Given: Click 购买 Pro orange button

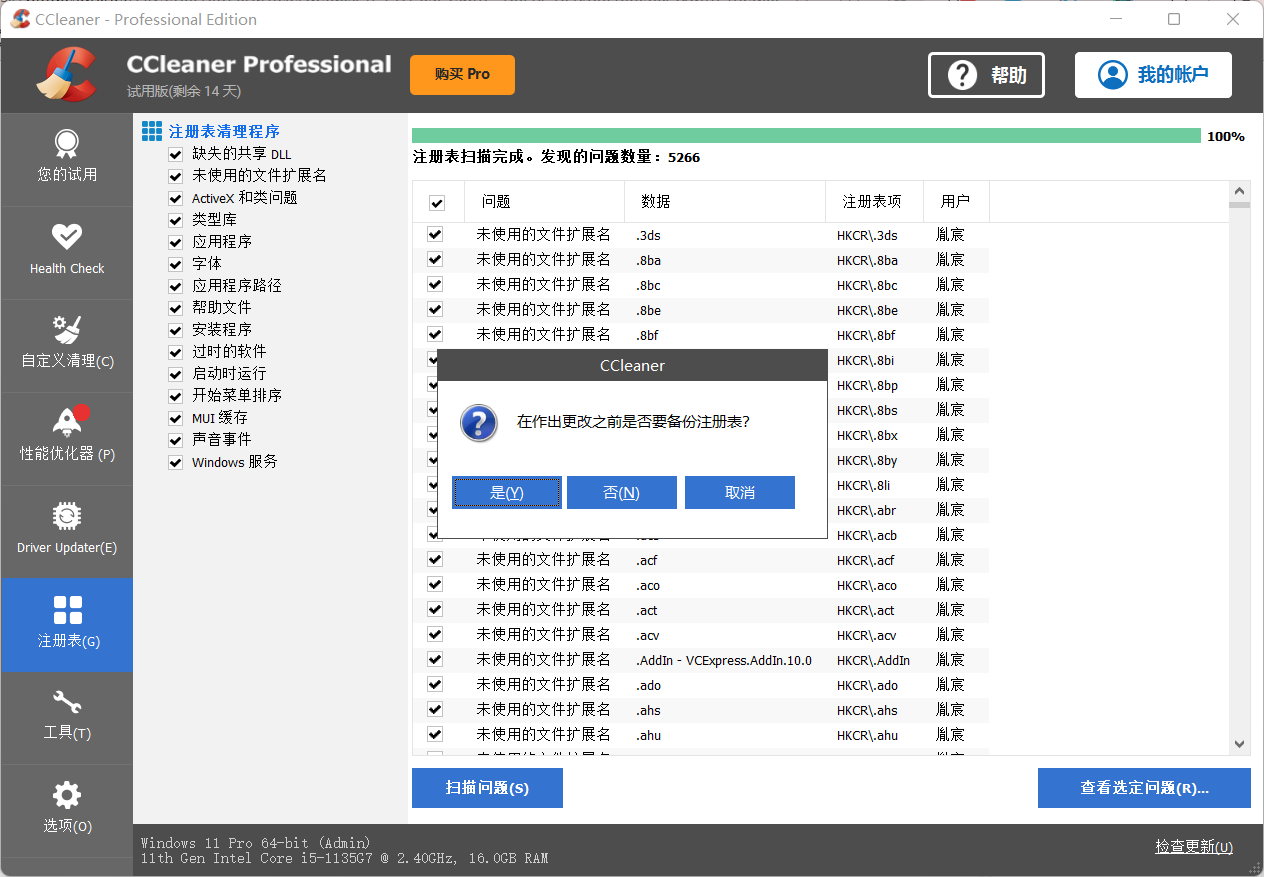Looking at the screenshot, I should pos(462,75).
